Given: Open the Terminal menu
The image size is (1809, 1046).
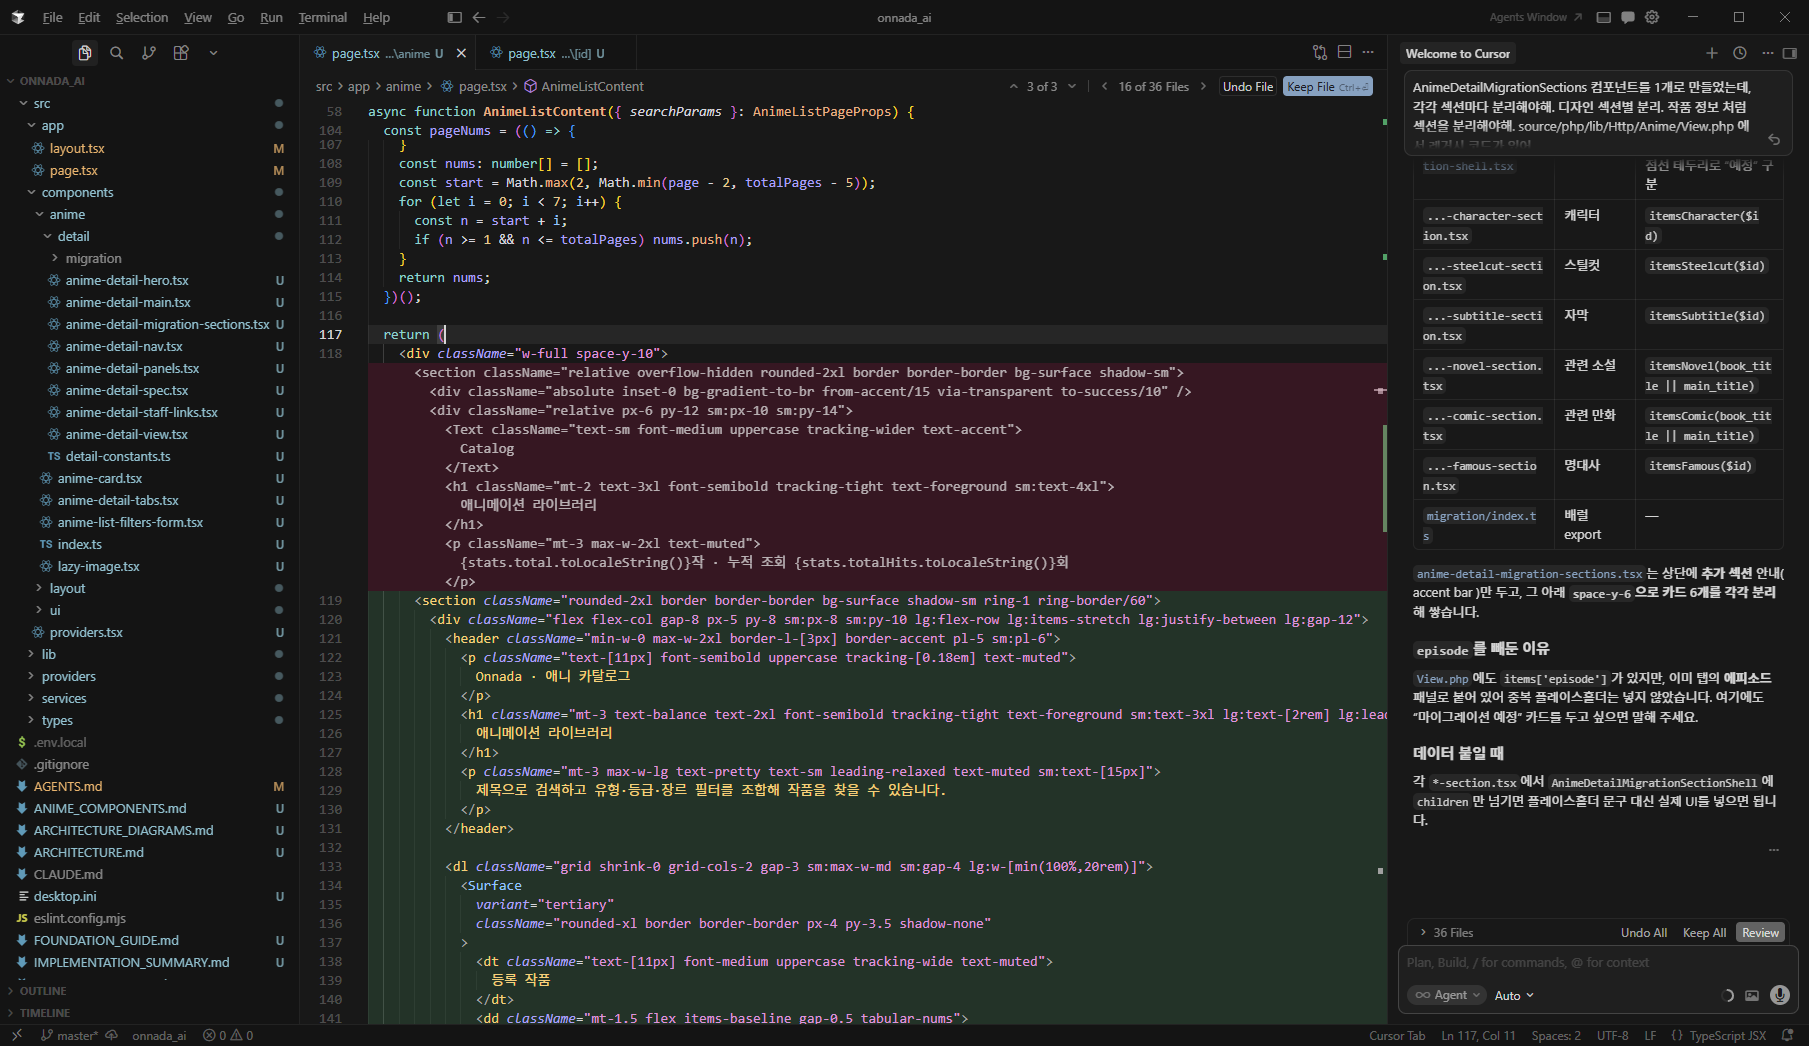Looking at the screenshot, I should 322,17.
